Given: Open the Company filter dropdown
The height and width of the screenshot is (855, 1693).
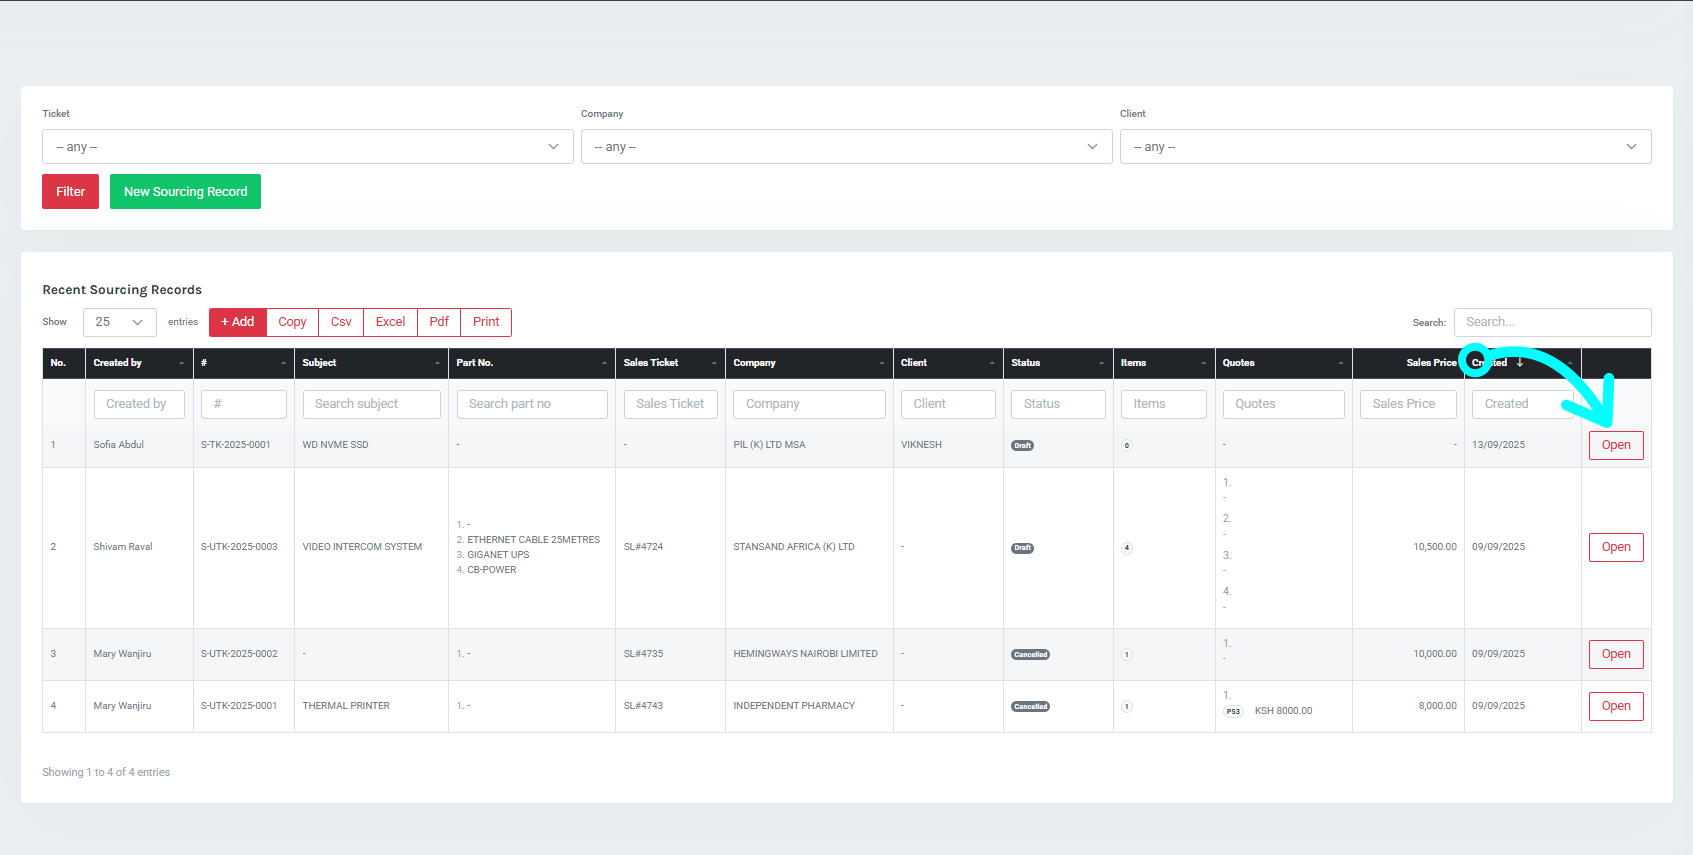Looking at the screenshot, I should (846, 147).
